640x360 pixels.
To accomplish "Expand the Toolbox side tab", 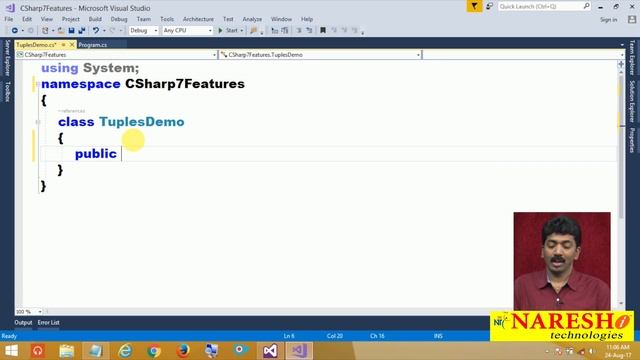I will point(7,91).
